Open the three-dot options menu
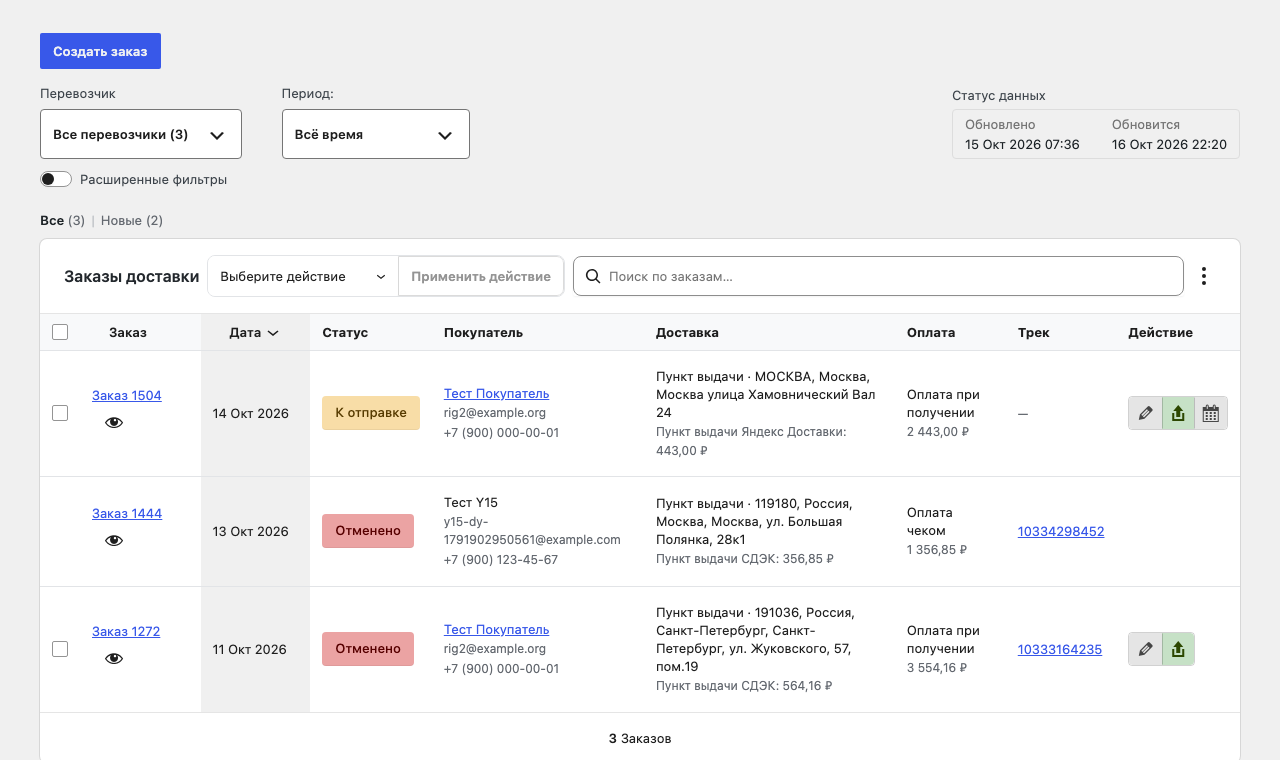 coord(1204,276)
